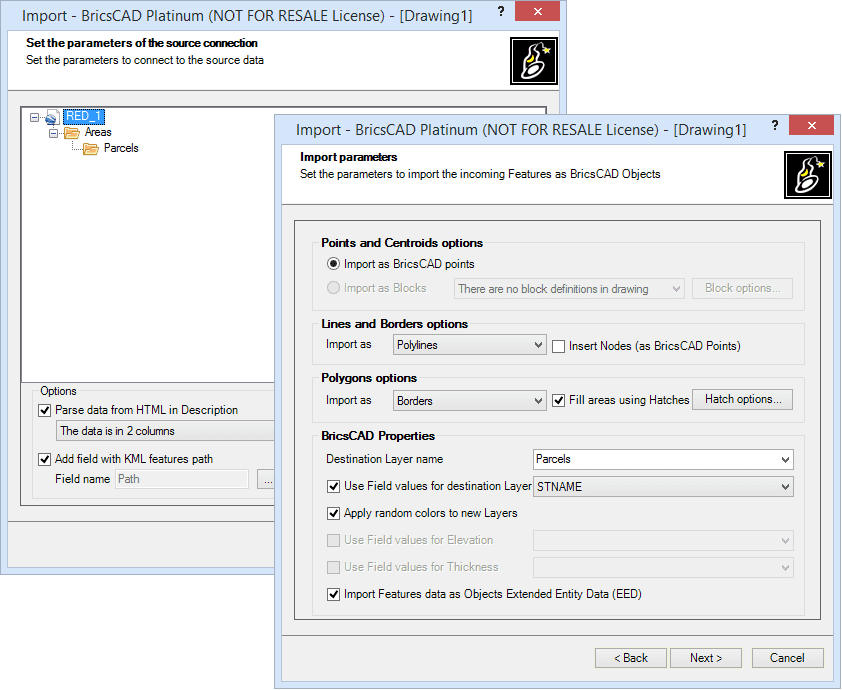Toggle Add field with KML features path
The height and width of the screenshot is (690, 842).
pos(45,460)
